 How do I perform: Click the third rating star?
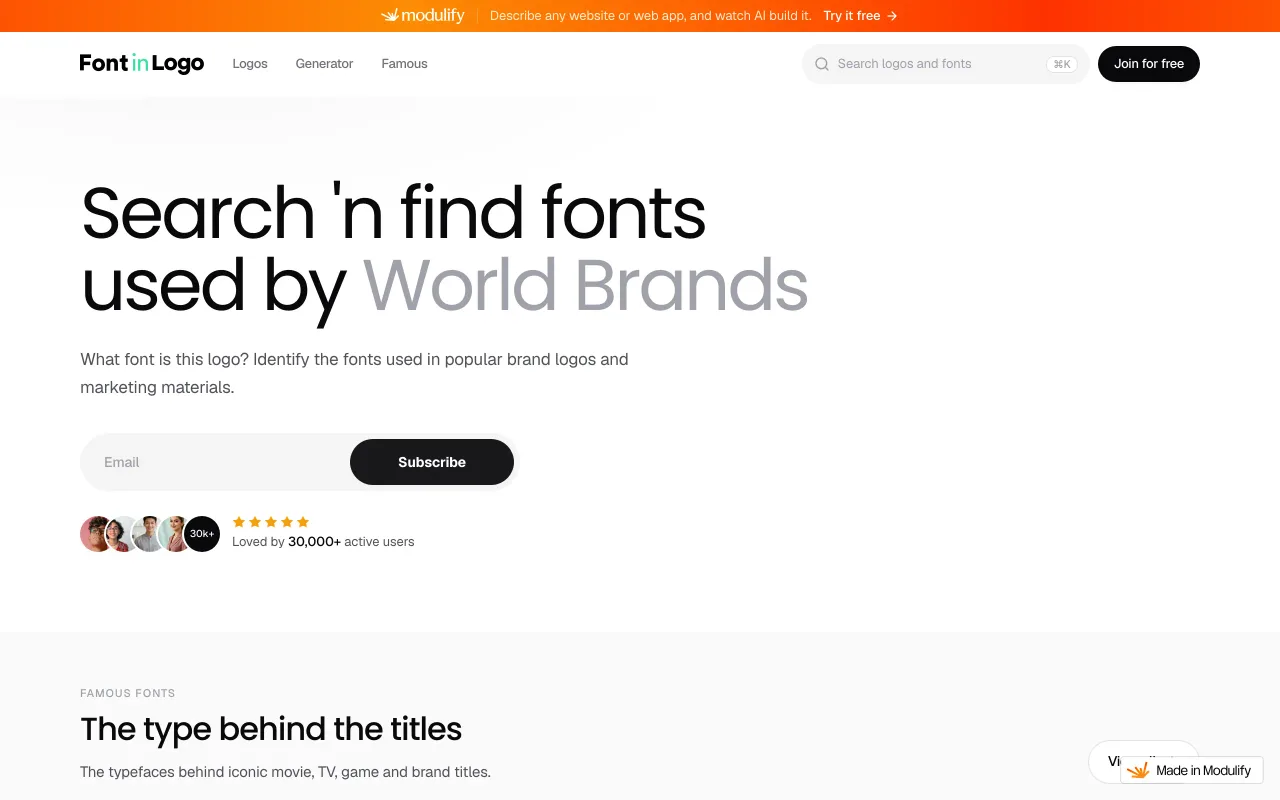coord(271,522)
